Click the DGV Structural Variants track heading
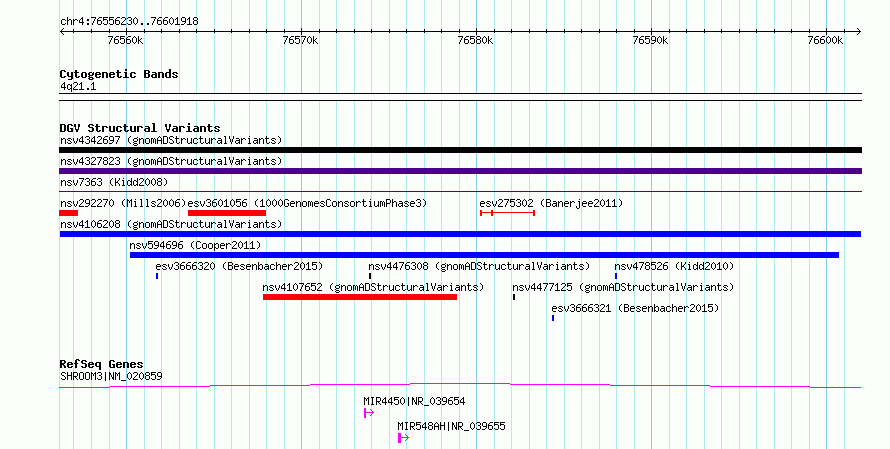Image resolution: width=890 pixels, height=449 pixels. [x=140, y=128]
